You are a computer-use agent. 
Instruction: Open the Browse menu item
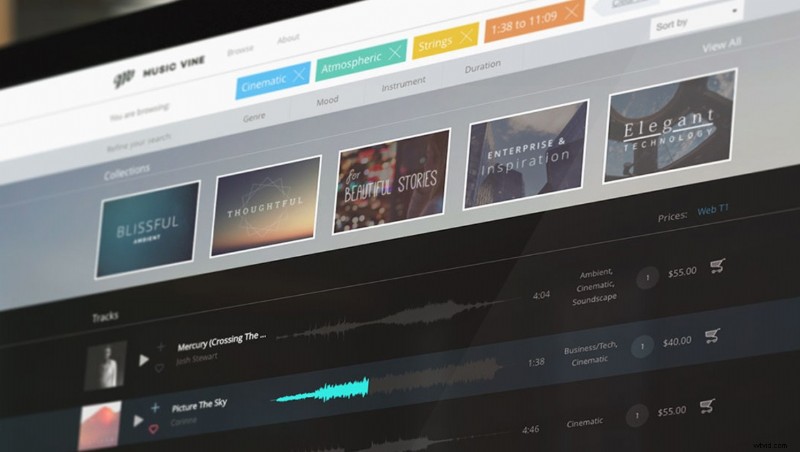[x=240, y=49]
